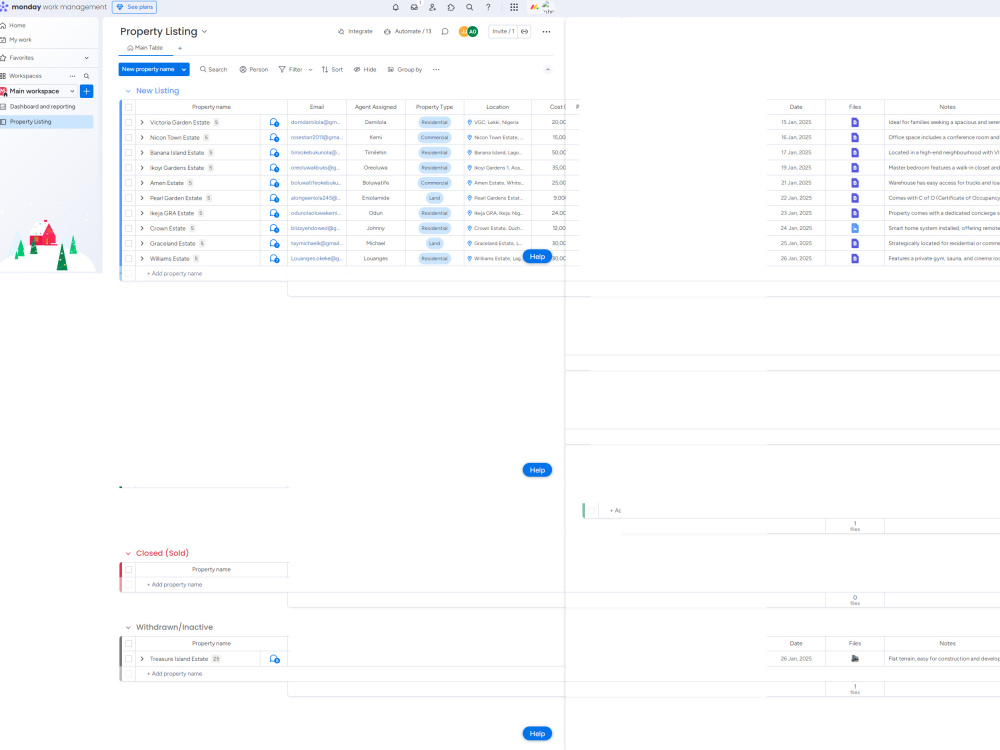Open Main workspace selector dropdown
The height and width of the screenshot is (750, 1000).
(72, 91)
